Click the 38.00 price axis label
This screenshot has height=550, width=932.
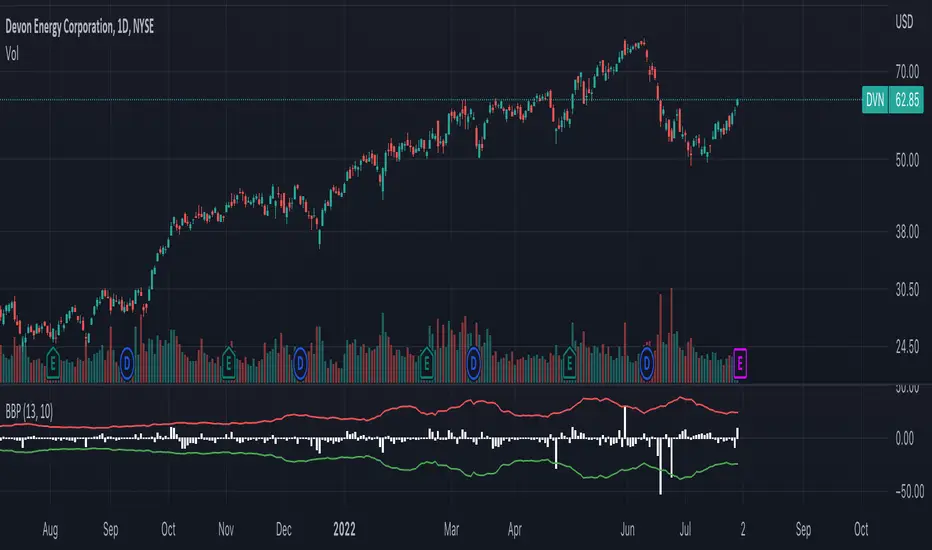[x=907, y=232]
